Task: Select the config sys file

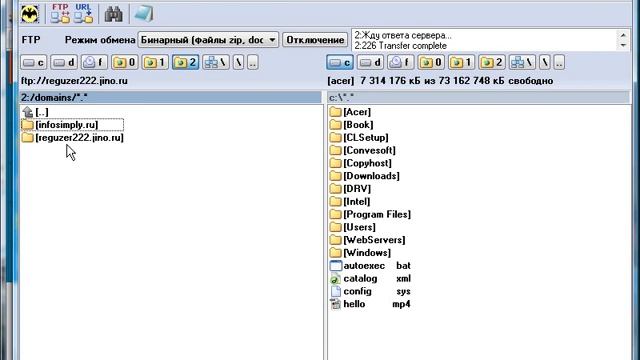Action: coord(370,291)
